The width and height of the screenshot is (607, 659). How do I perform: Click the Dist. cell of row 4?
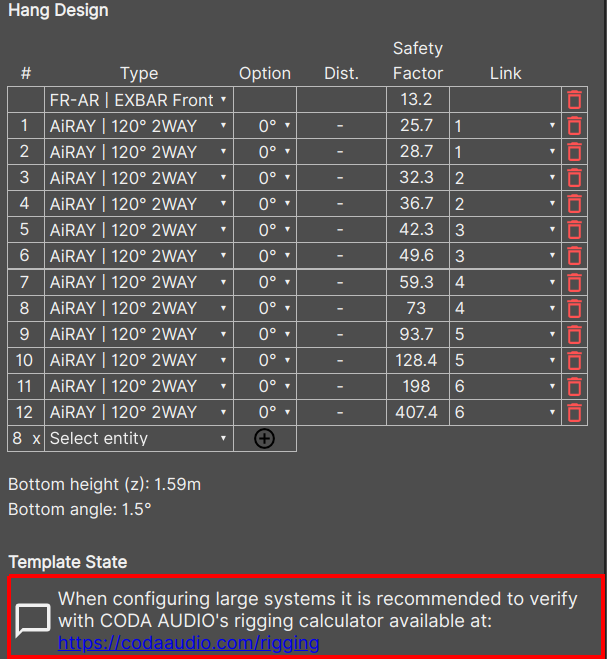(341, 204)
